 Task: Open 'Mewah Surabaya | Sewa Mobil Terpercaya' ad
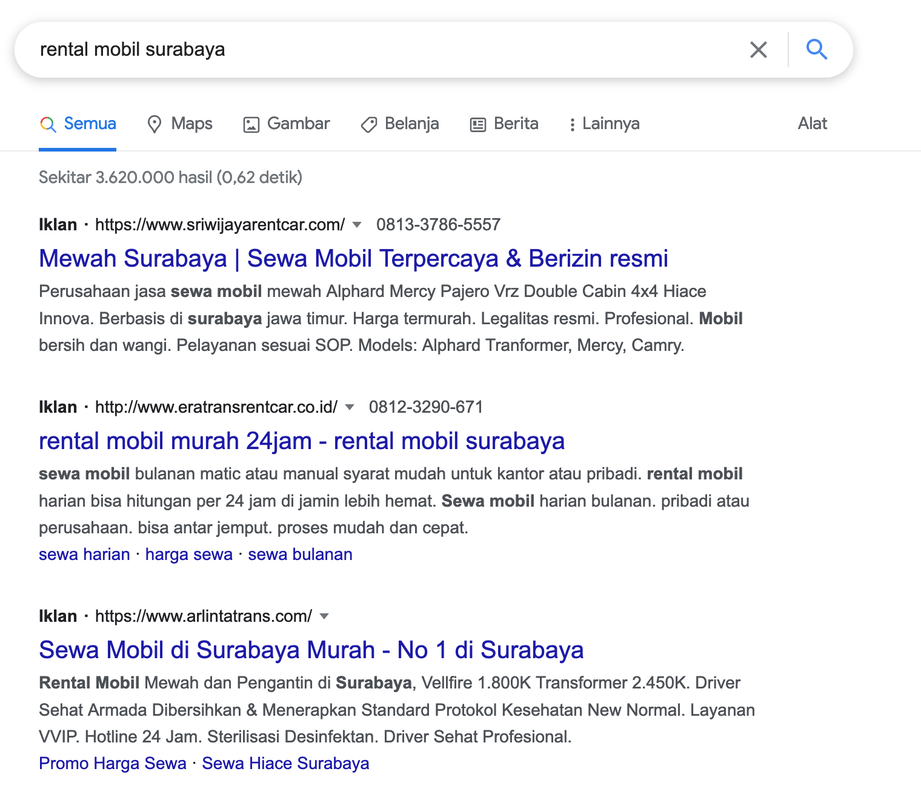click(353, 258)
